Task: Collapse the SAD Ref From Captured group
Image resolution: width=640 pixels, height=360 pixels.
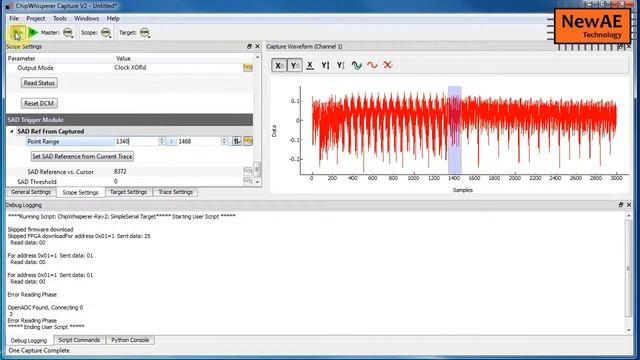Action: click(11, 131)
